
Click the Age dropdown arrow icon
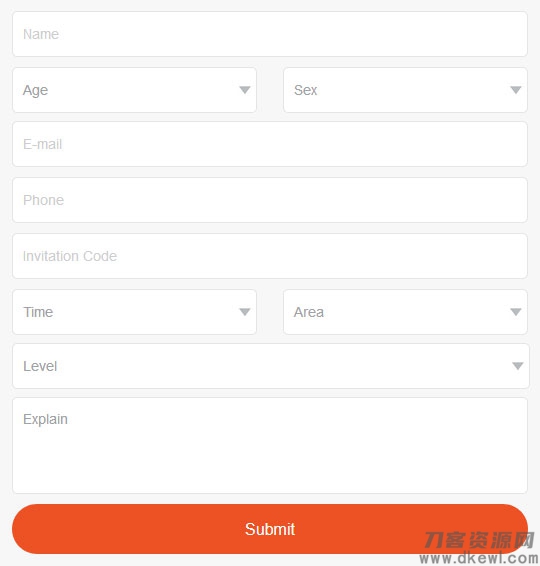tap(245, 90)
